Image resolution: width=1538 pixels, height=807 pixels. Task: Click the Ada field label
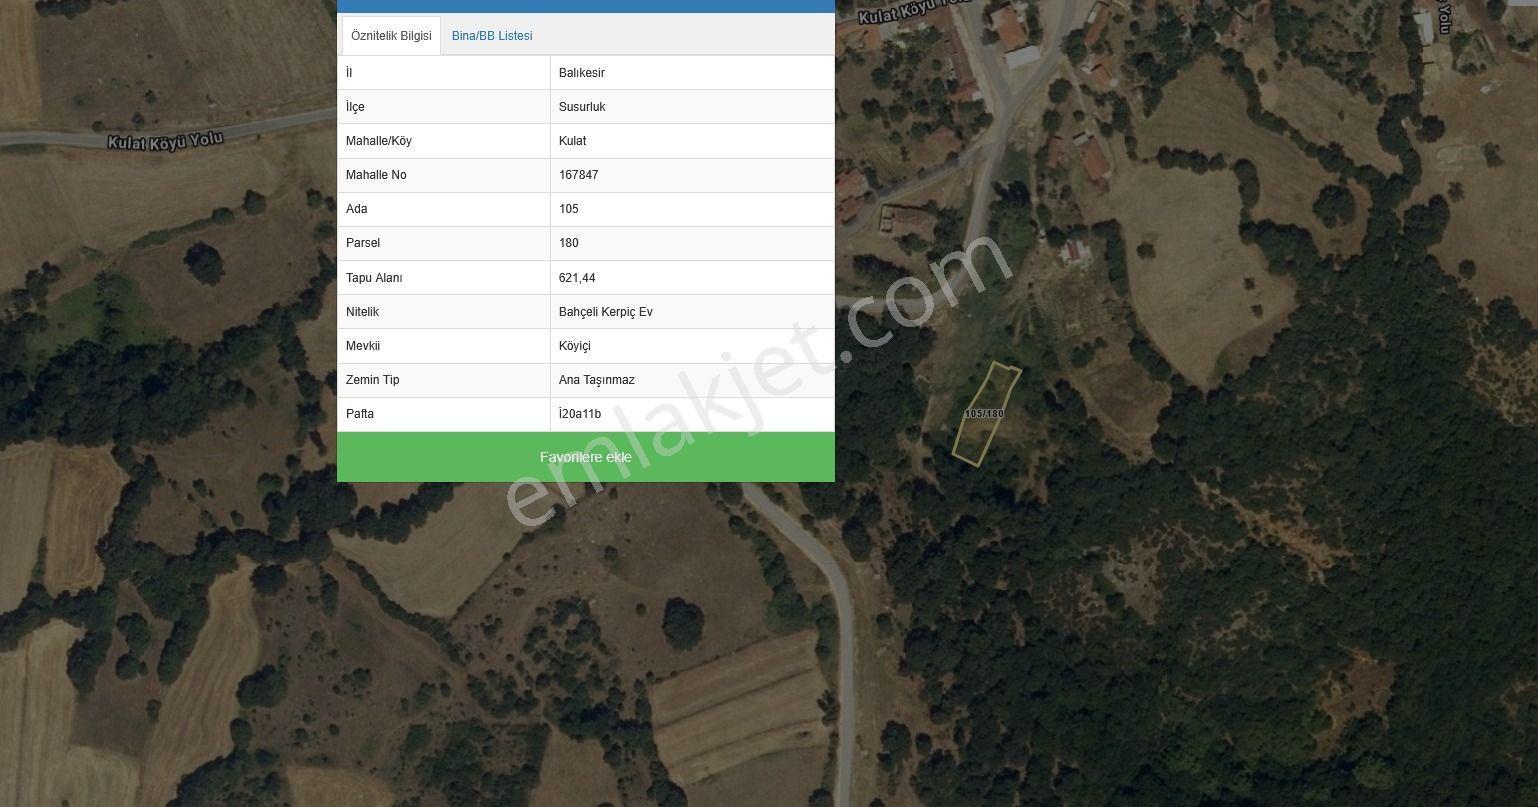click(x=357, y=209)
